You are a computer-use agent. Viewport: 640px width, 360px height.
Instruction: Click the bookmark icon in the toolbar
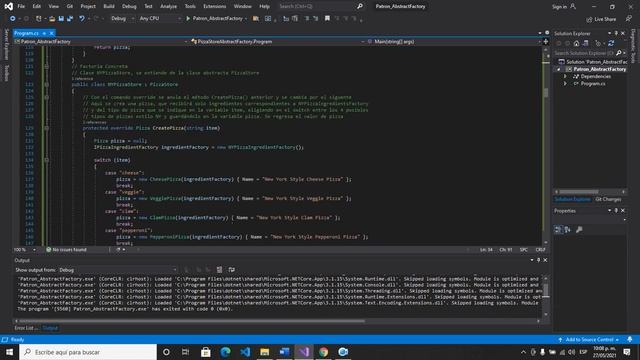pos(327,18)
